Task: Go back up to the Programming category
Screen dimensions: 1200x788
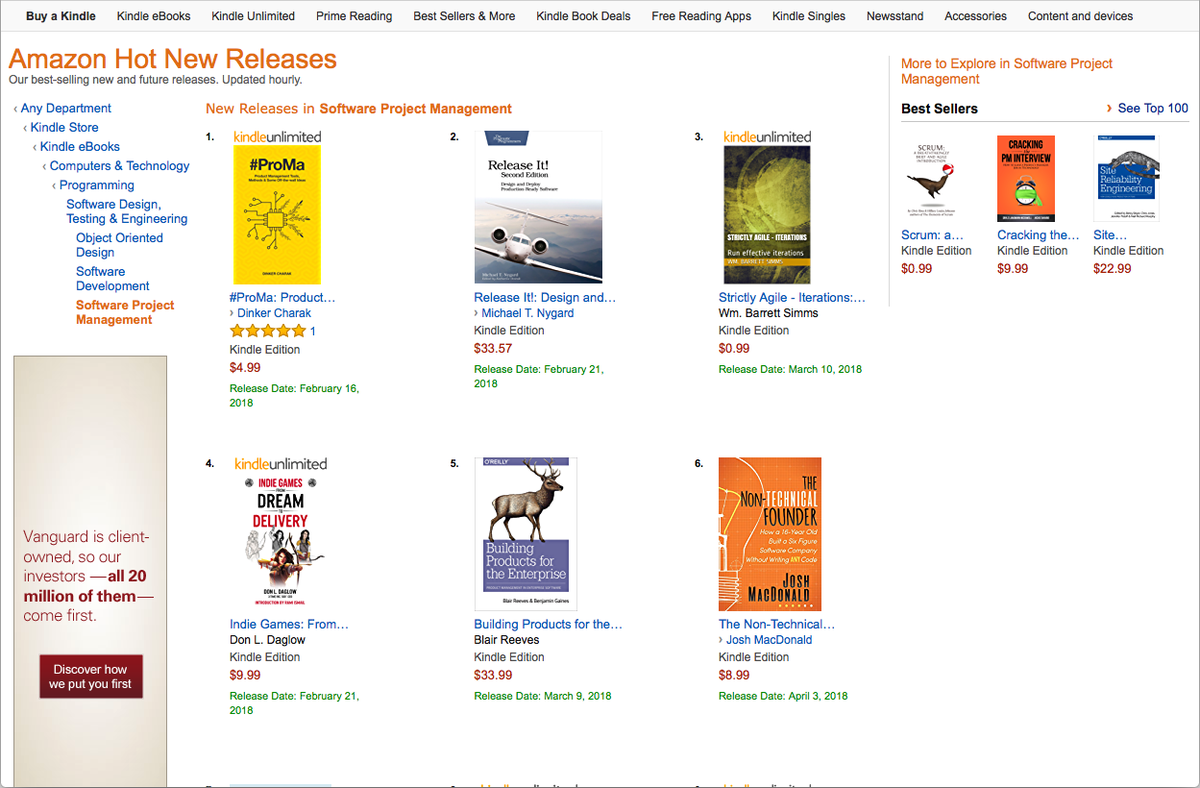Action: (96, 184)
